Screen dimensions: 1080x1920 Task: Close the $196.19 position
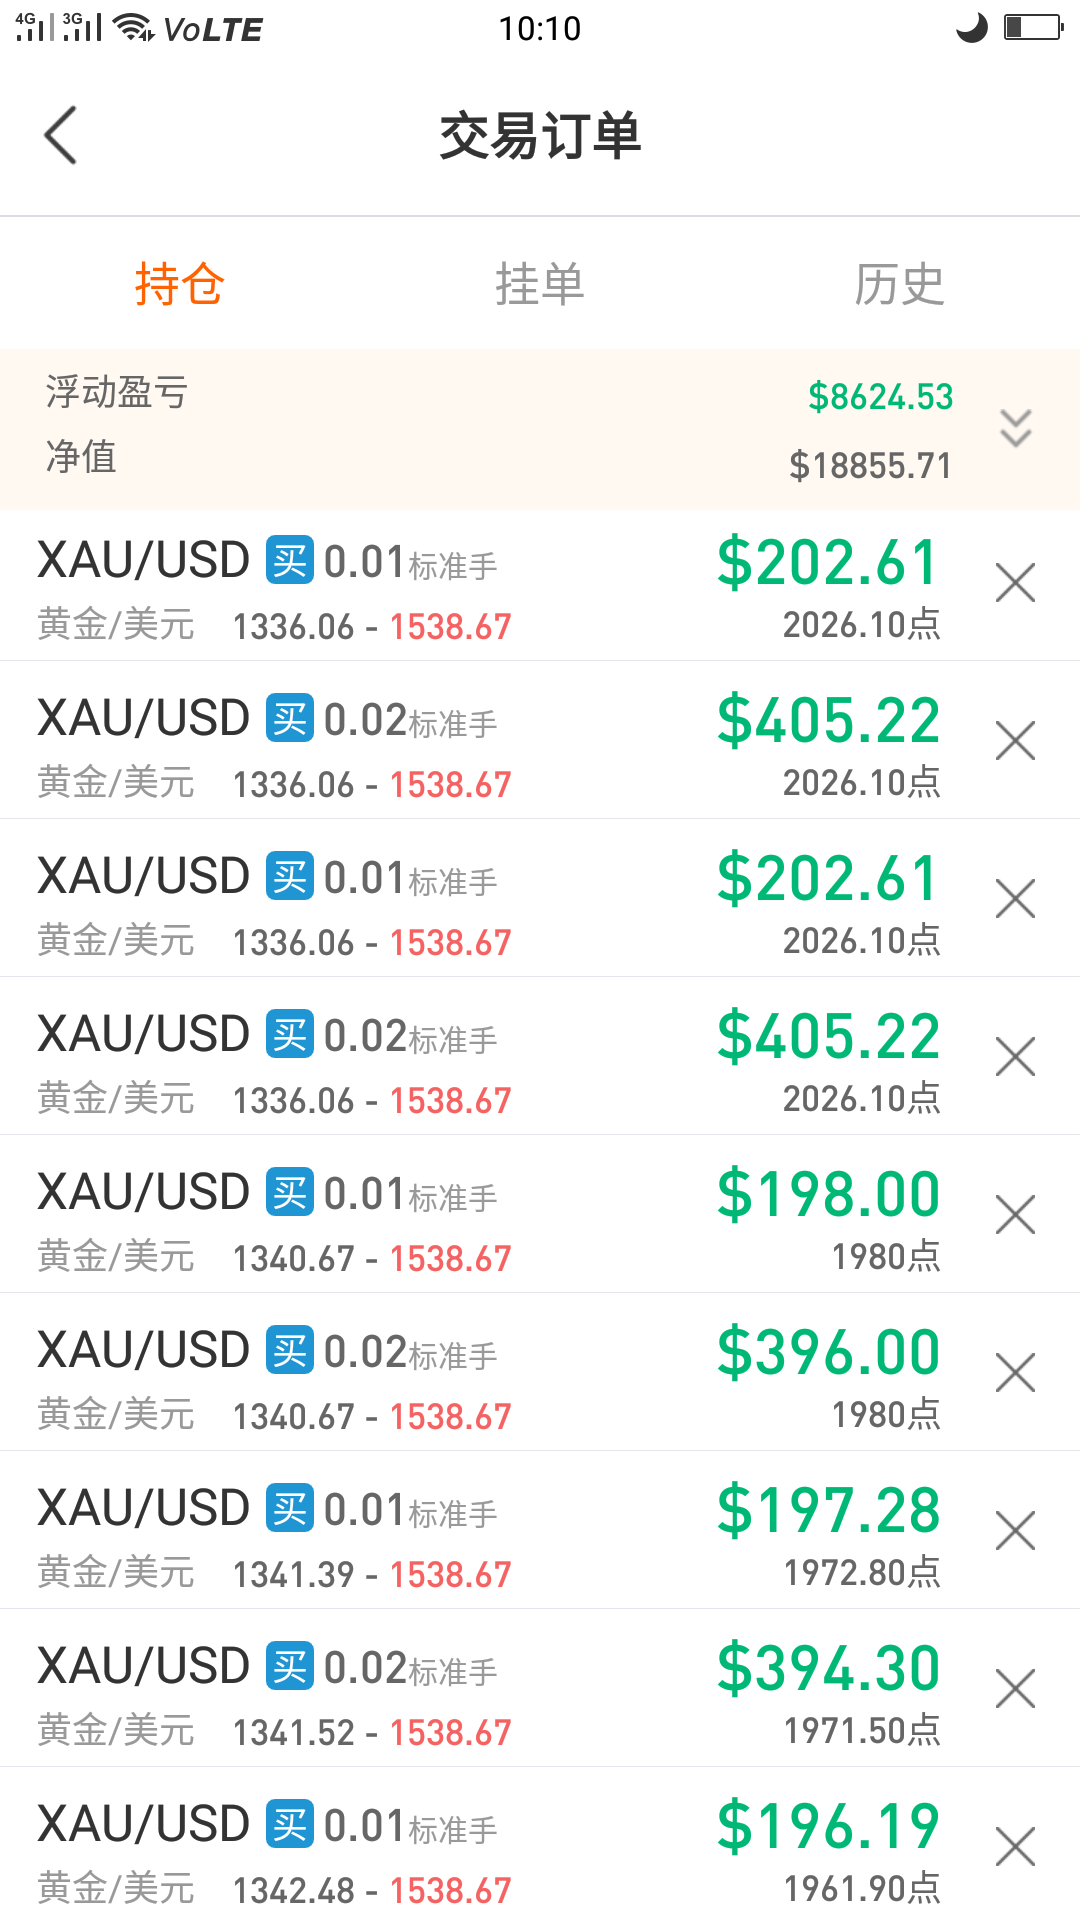(1015, 1847)
